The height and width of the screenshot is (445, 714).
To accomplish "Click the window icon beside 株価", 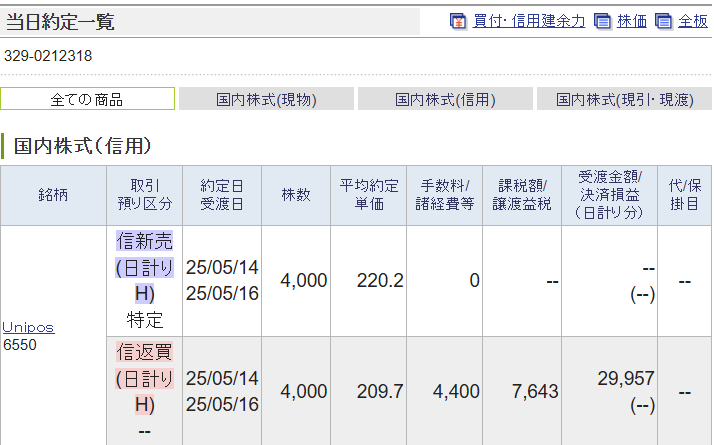I will coord(602,21).
